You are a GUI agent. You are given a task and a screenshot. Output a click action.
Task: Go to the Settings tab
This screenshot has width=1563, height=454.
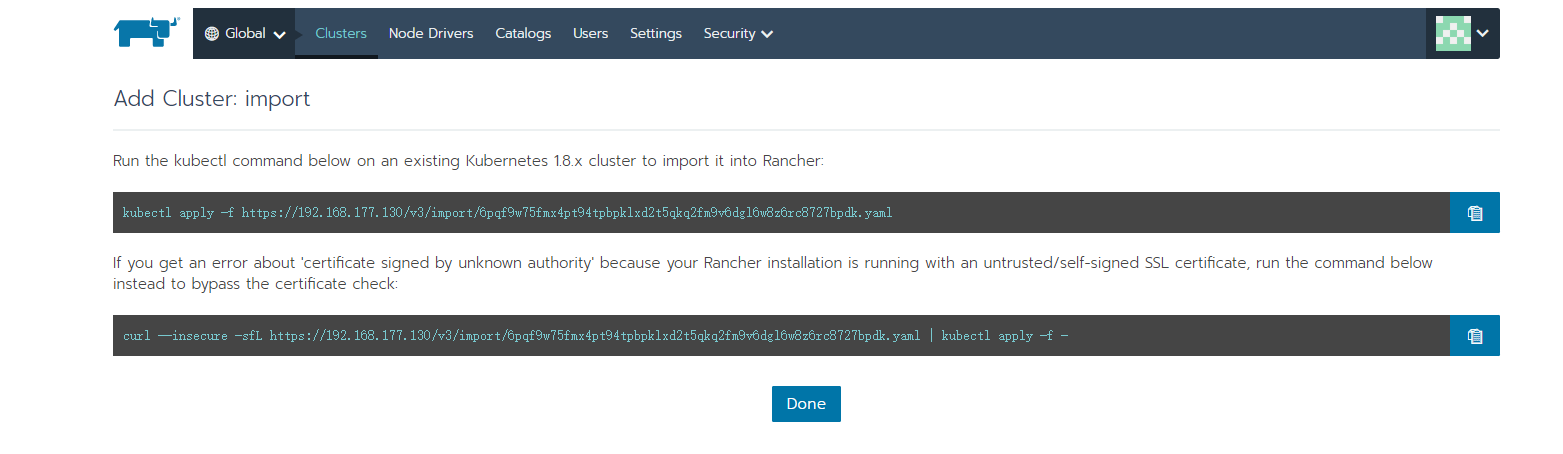click(x=656, y=33)
